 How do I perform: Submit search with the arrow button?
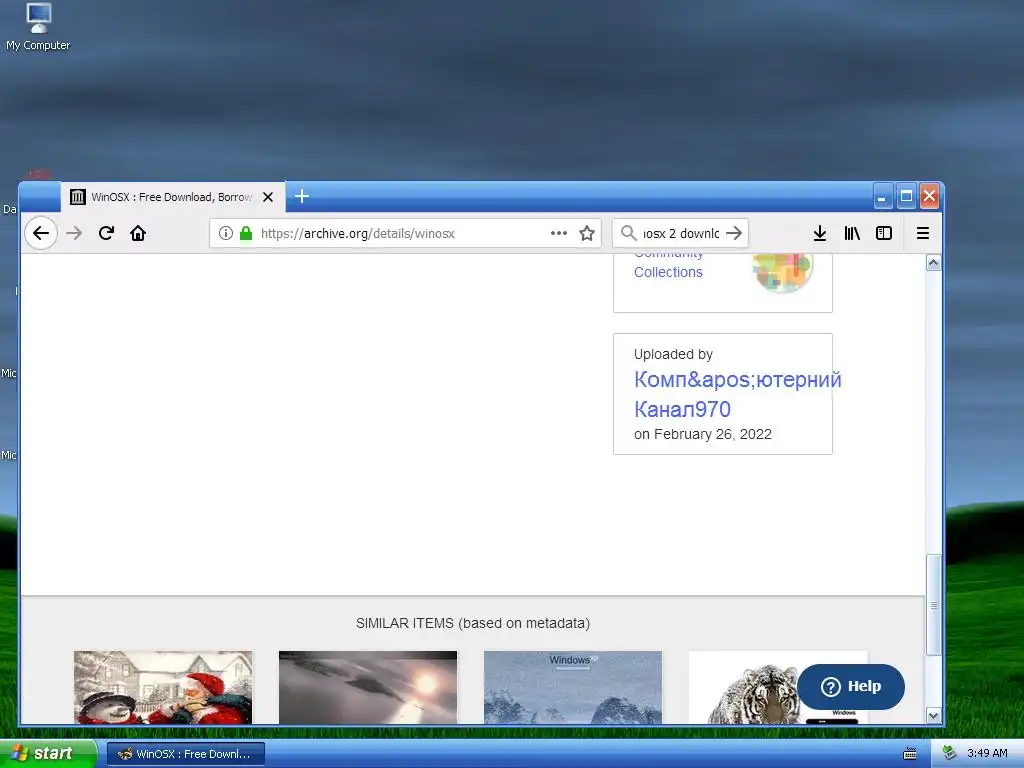pyautogui.click(x=734, y=233)
